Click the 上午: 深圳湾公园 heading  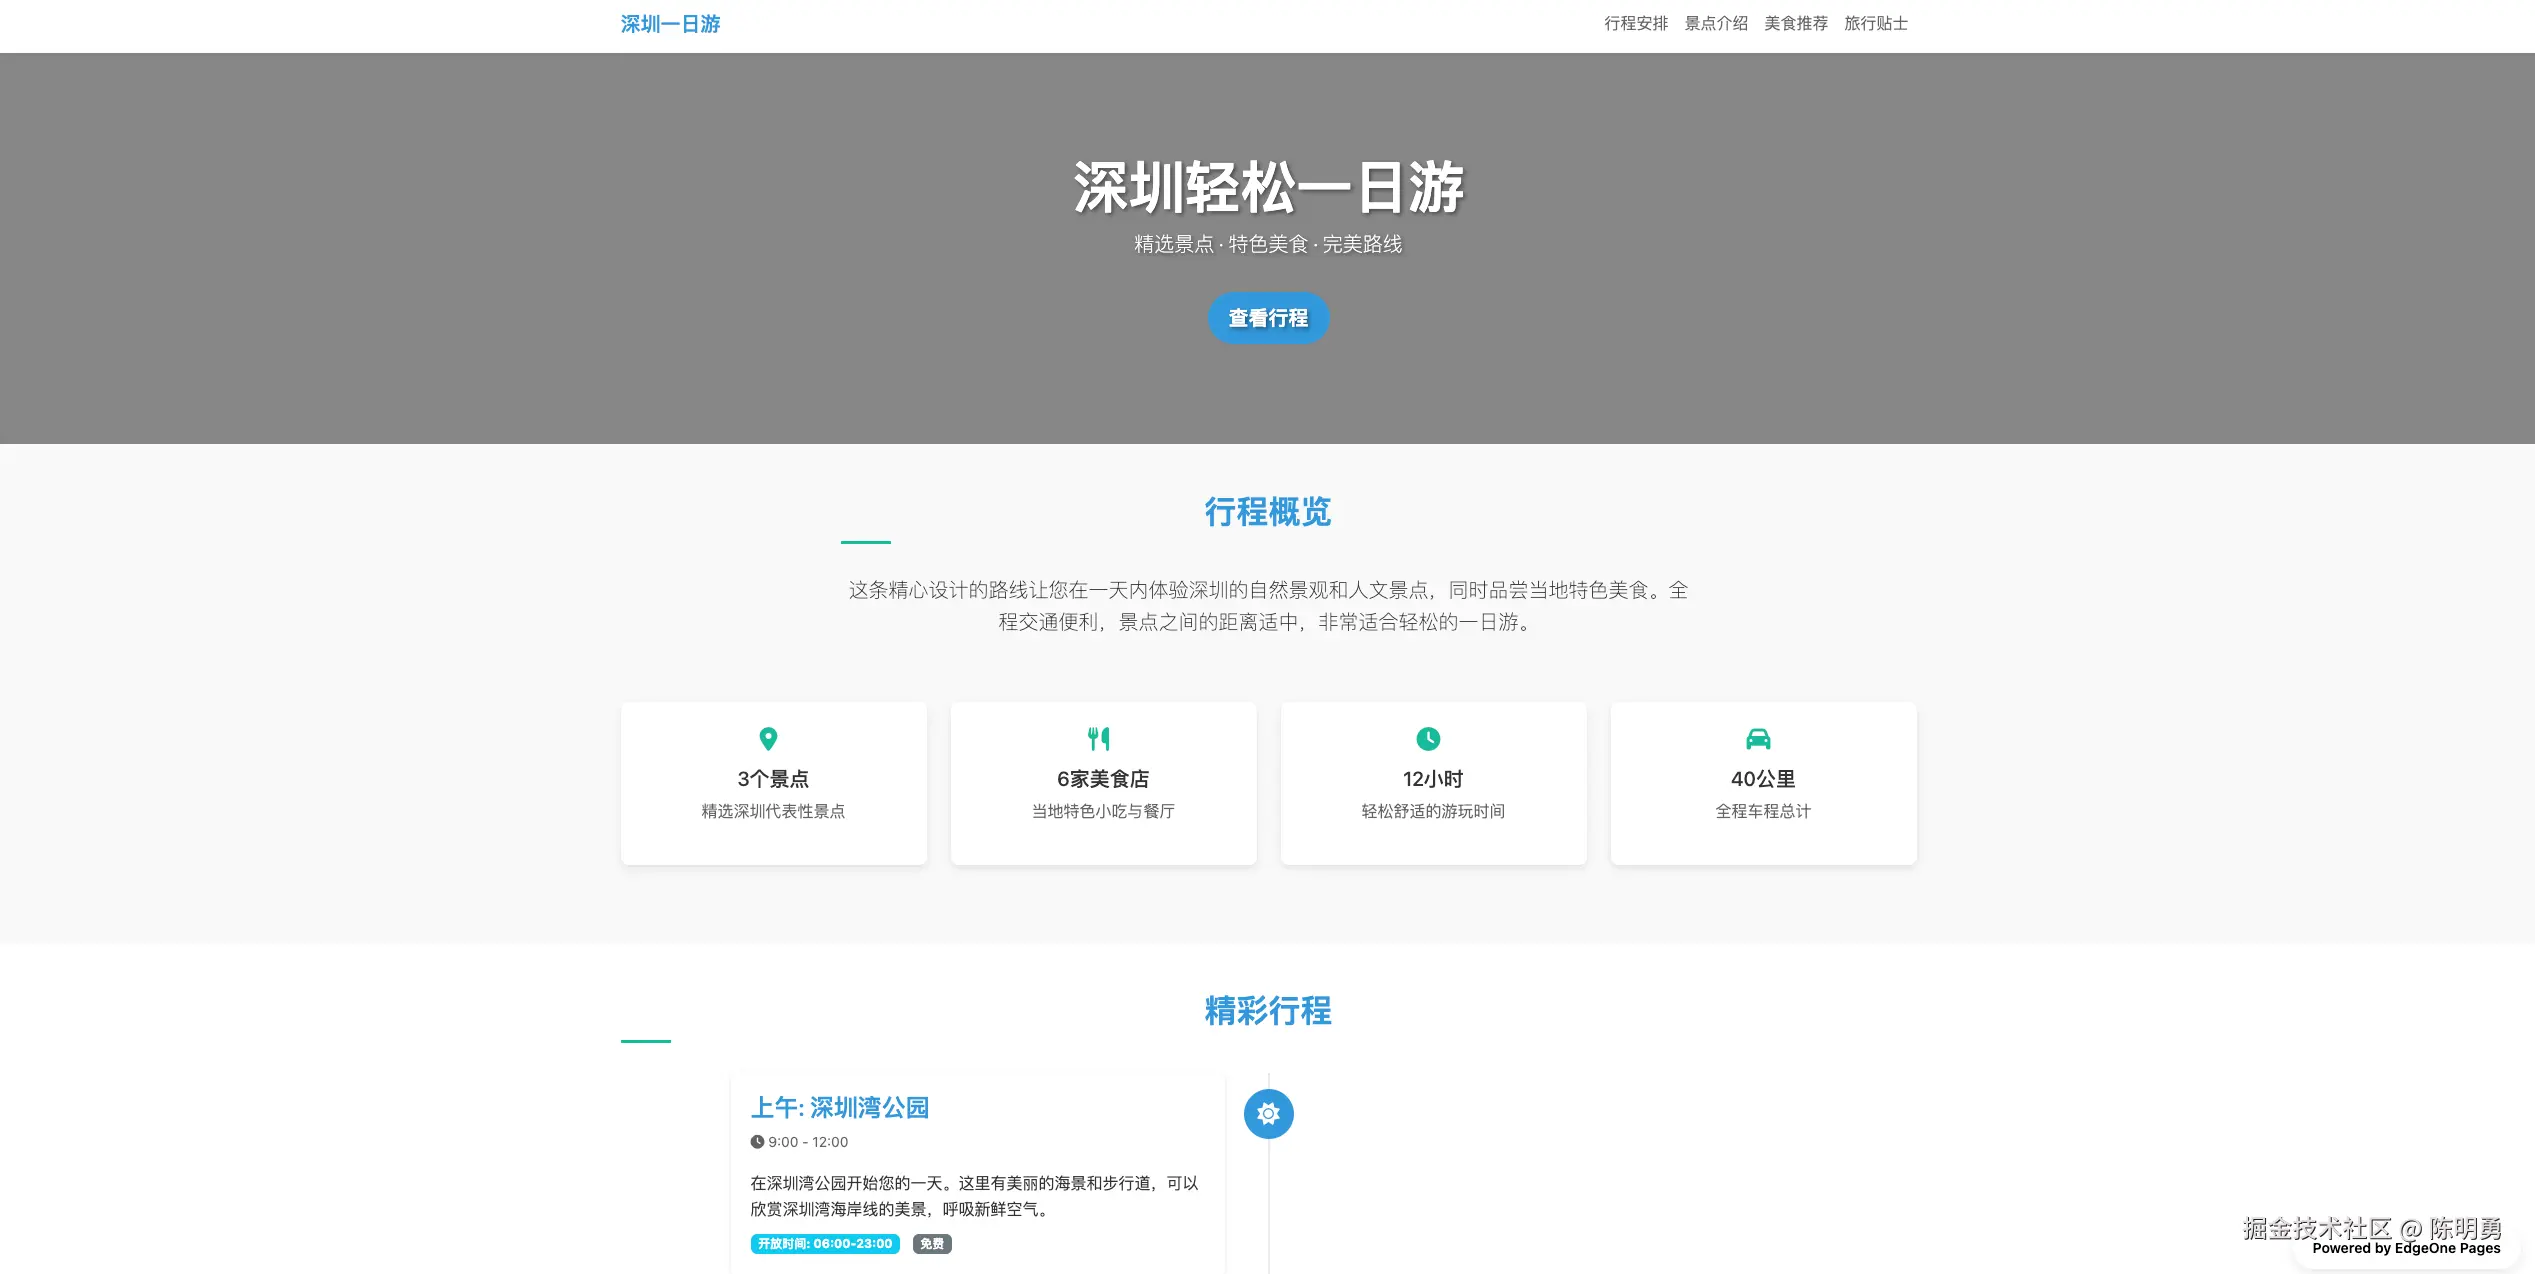coord(840,1108)
